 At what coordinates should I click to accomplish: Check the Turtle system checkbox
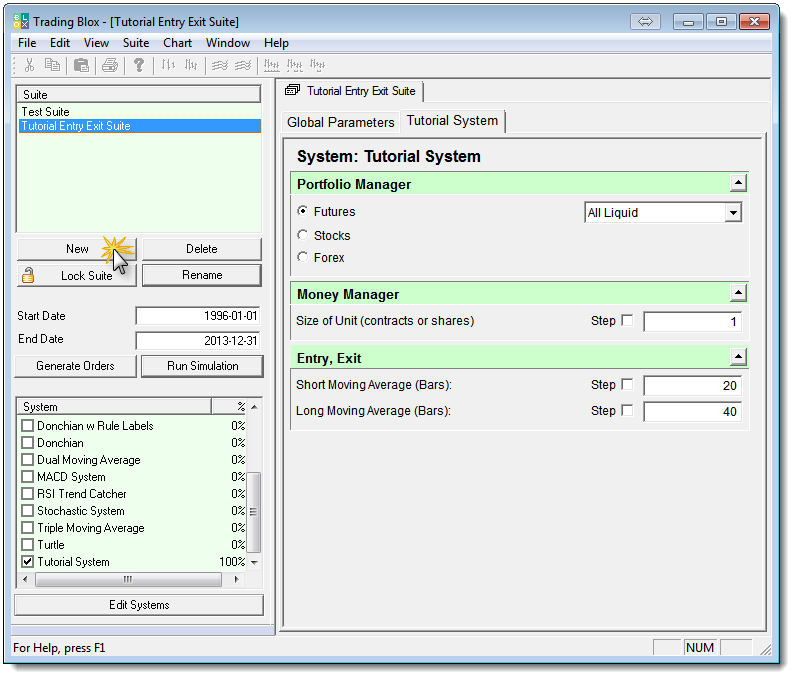tap(28, 545)
